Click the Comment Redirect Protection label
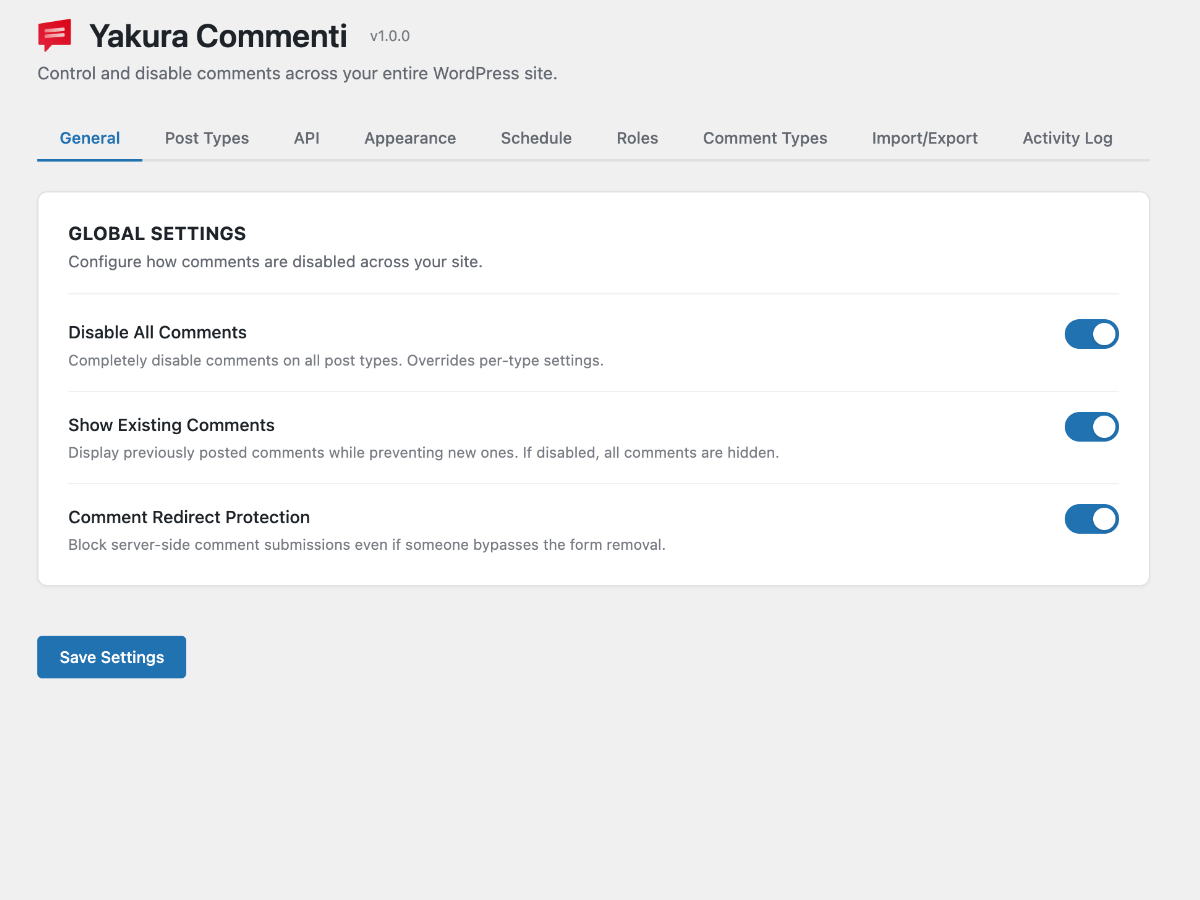The width and height of the screenshot is (1200, 900). coord(189,517)
